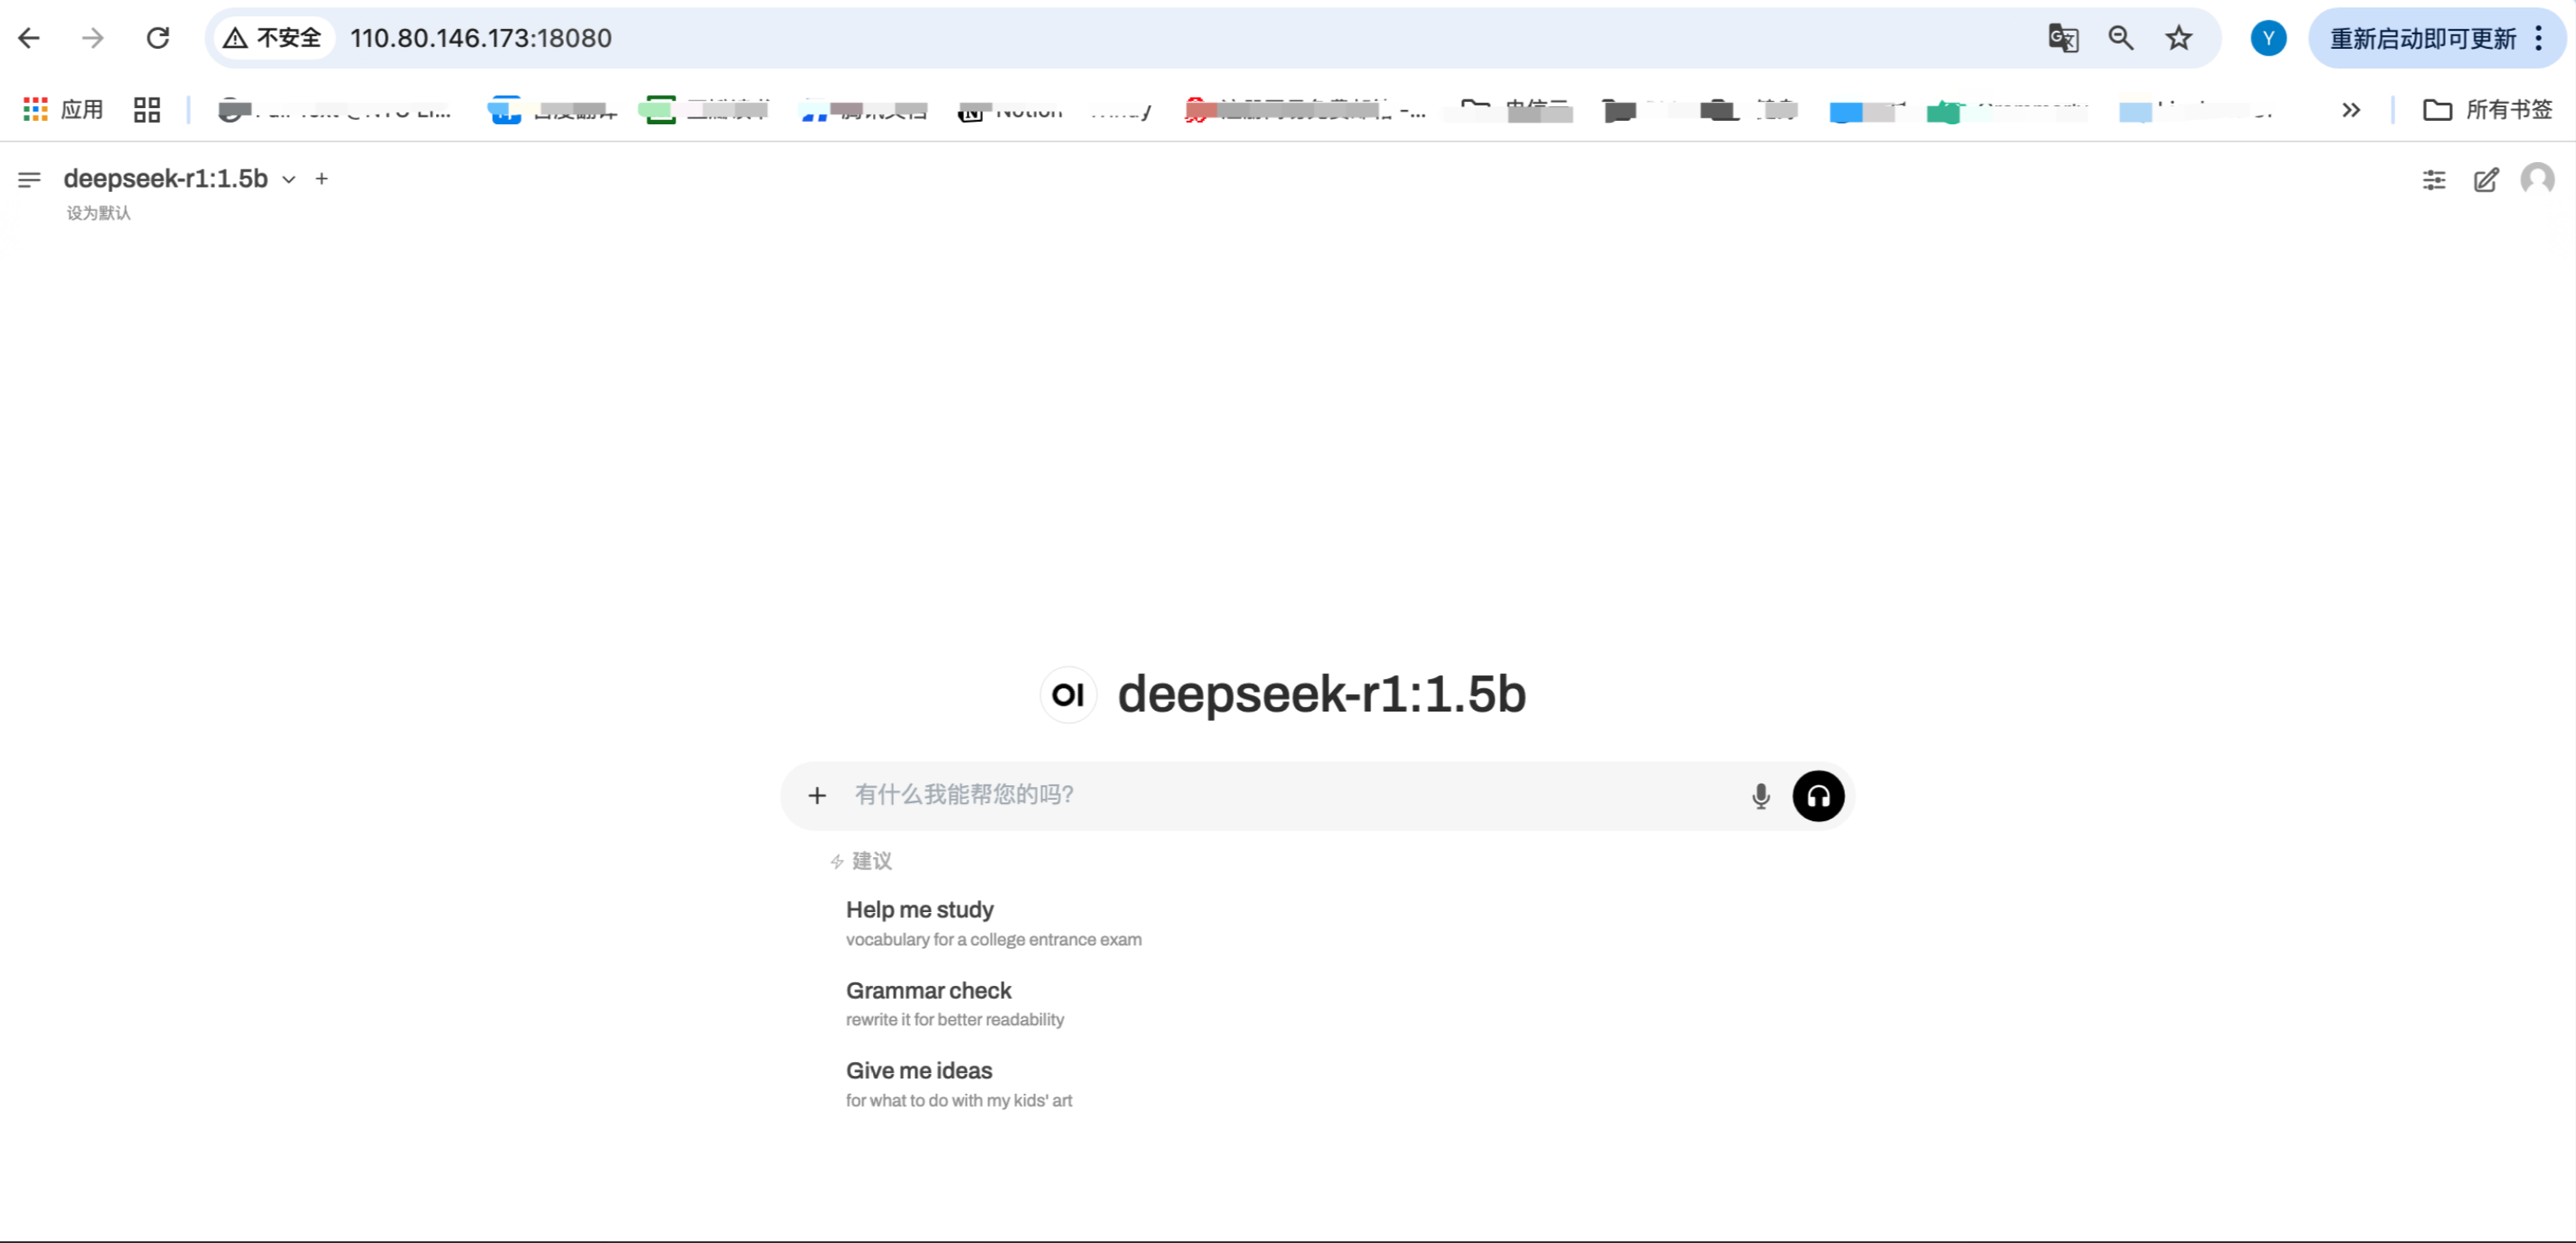Select the Grammar check suggestion
2576x1243 pixels.
955,1004
